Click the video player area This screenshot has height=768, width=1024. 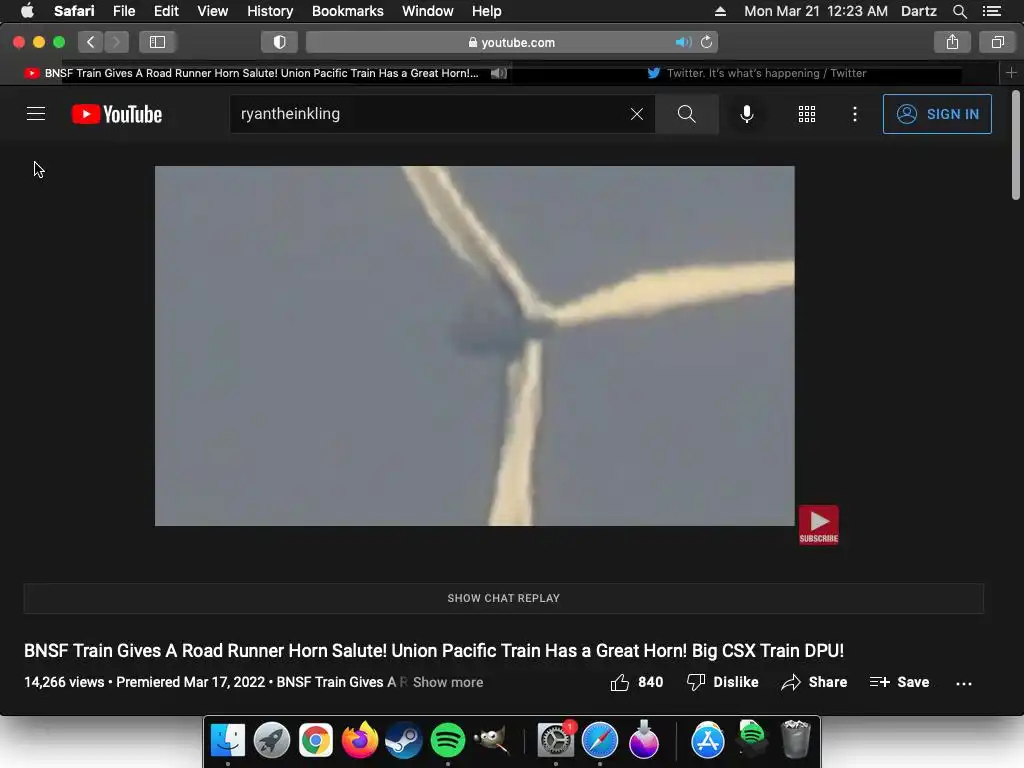(475, 345)
